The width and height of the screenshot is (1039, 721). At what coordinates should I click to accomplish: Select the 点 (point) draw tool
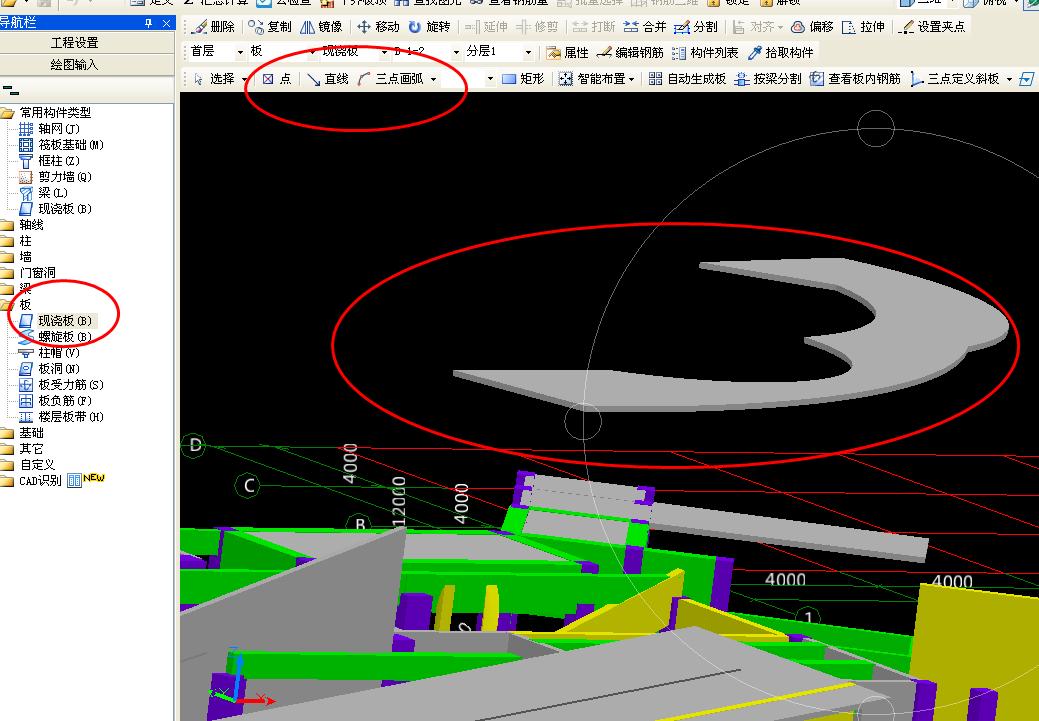tap(277, 79)
